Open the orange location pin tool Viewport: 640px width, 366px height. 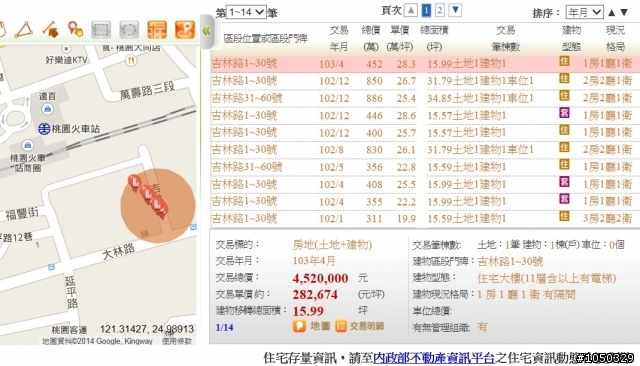pyautogui.click(x=185, y=30)
